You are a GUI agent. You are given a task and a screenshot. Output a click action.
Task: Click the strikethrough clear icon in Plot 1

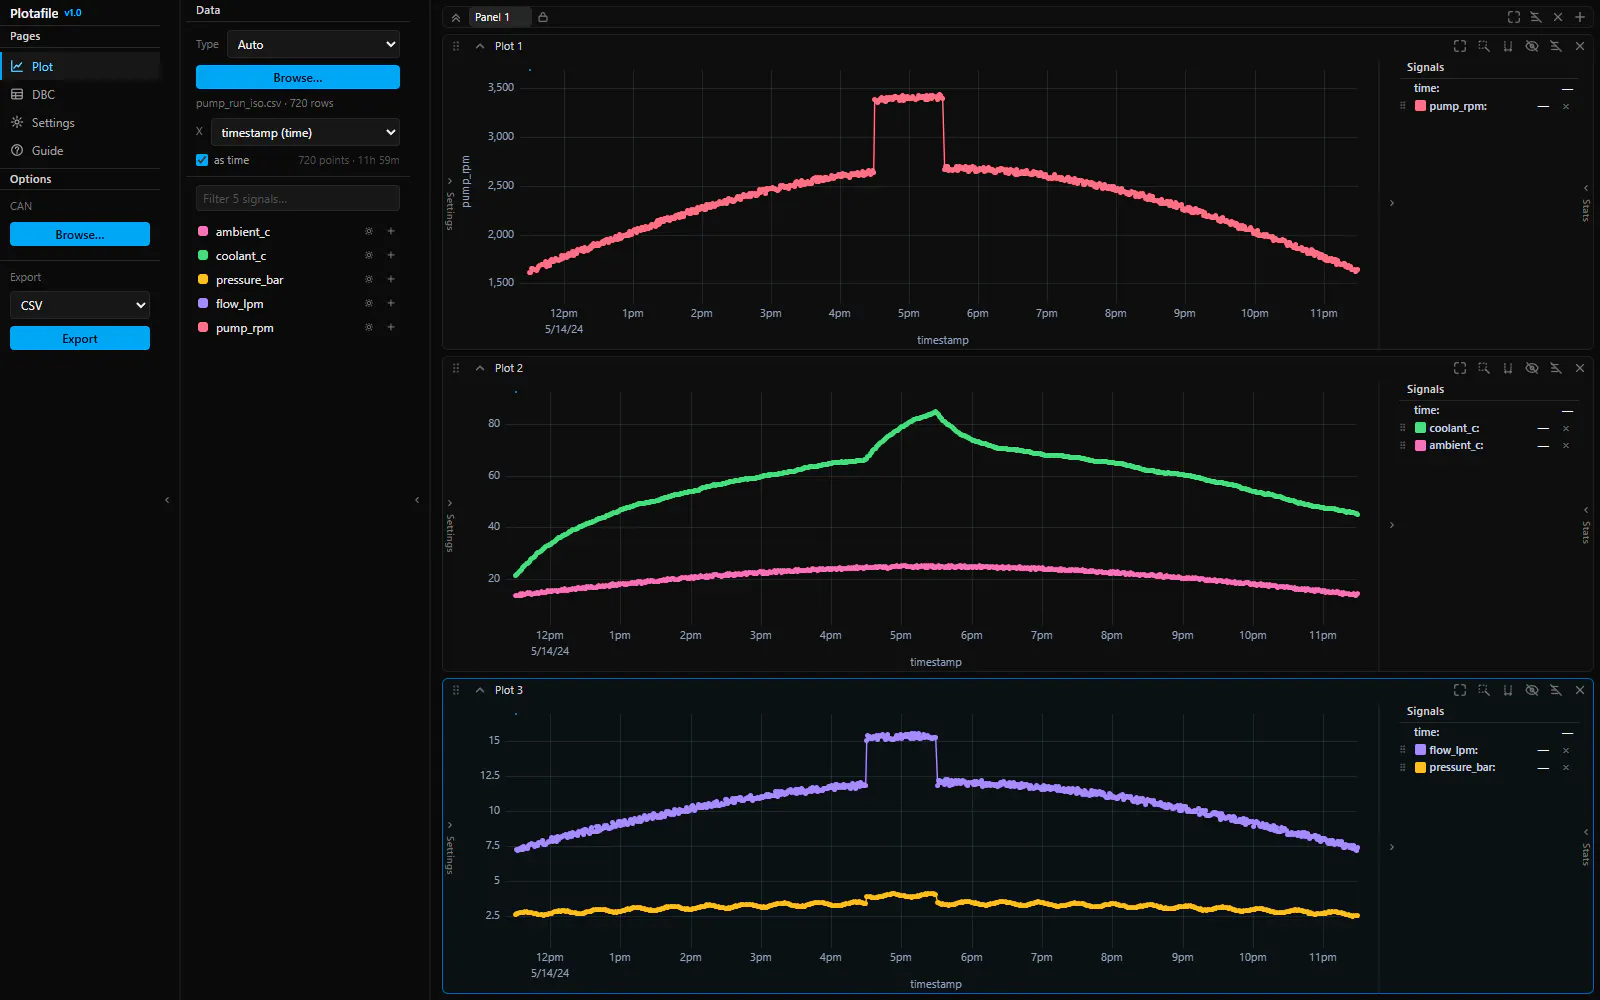1556,46
